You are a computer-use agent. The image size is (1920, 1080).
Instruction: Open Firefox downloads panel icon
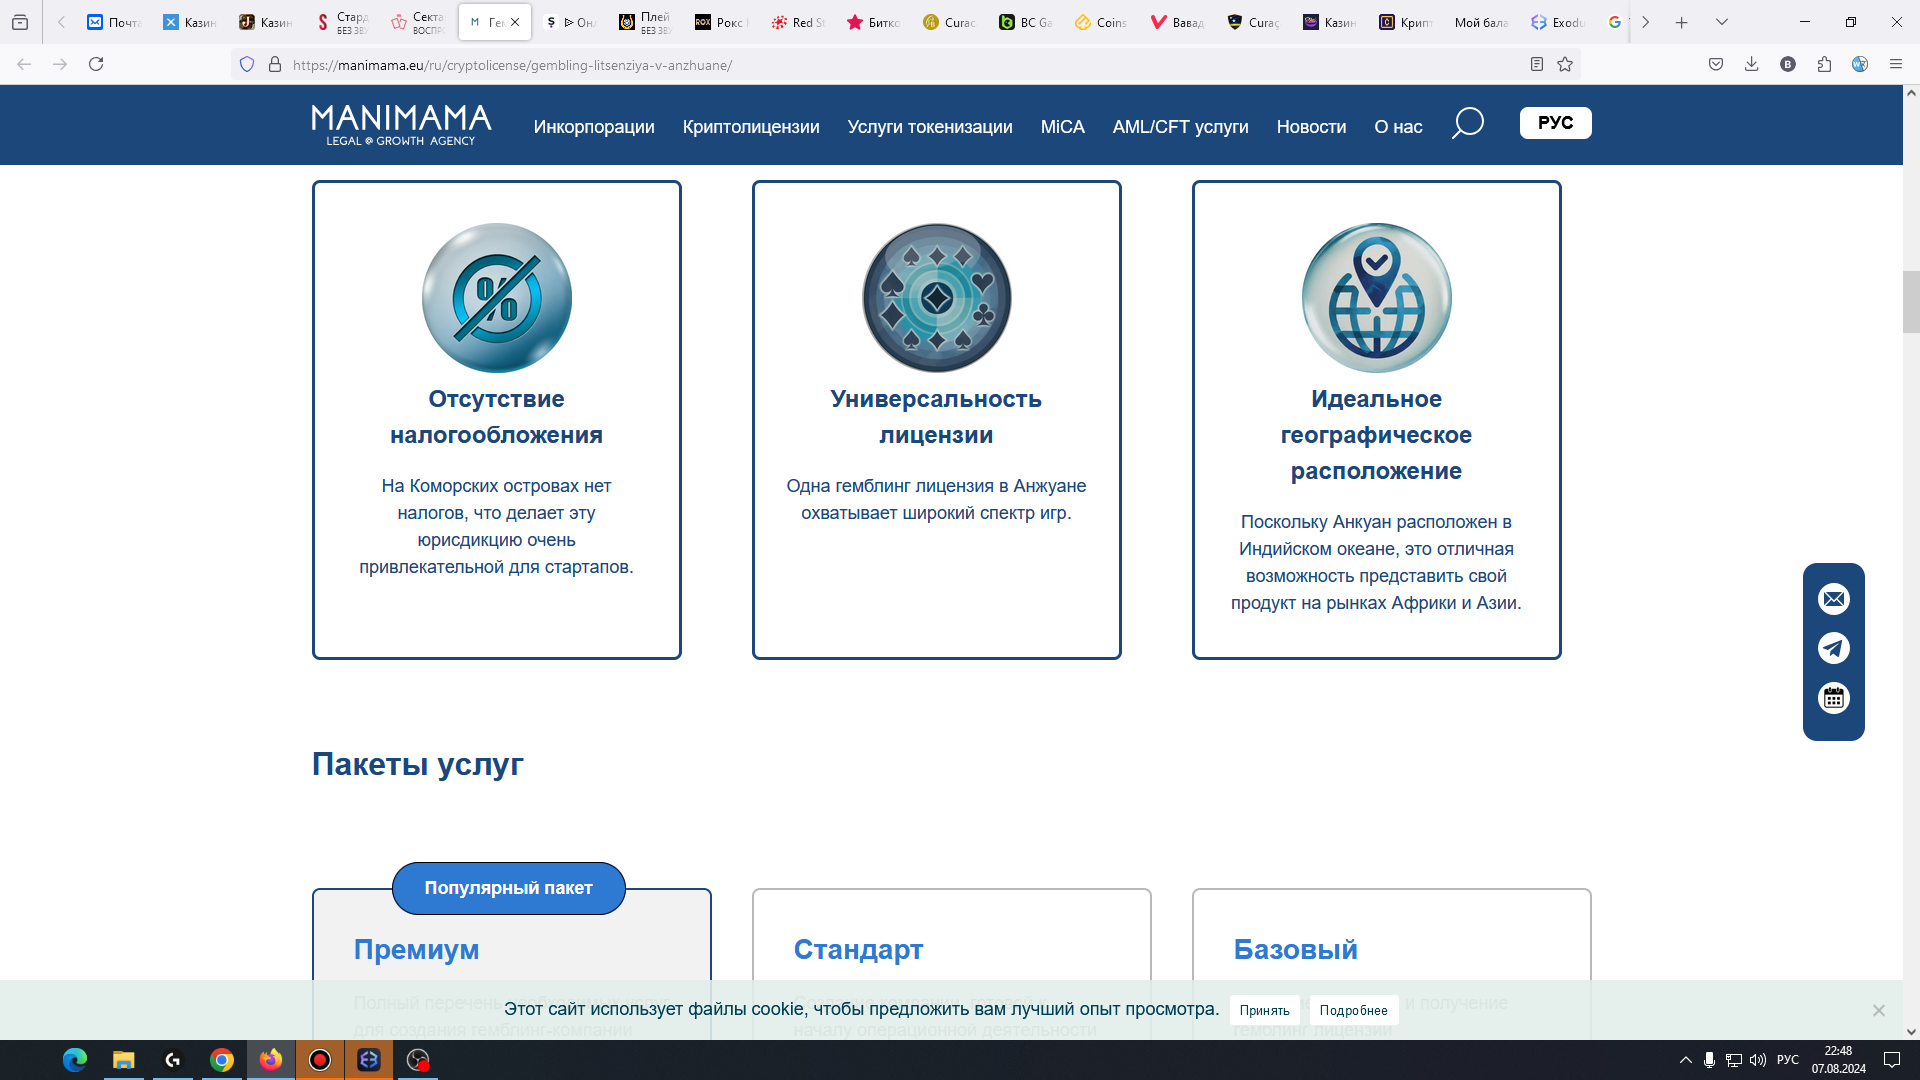pos(1751,65)
